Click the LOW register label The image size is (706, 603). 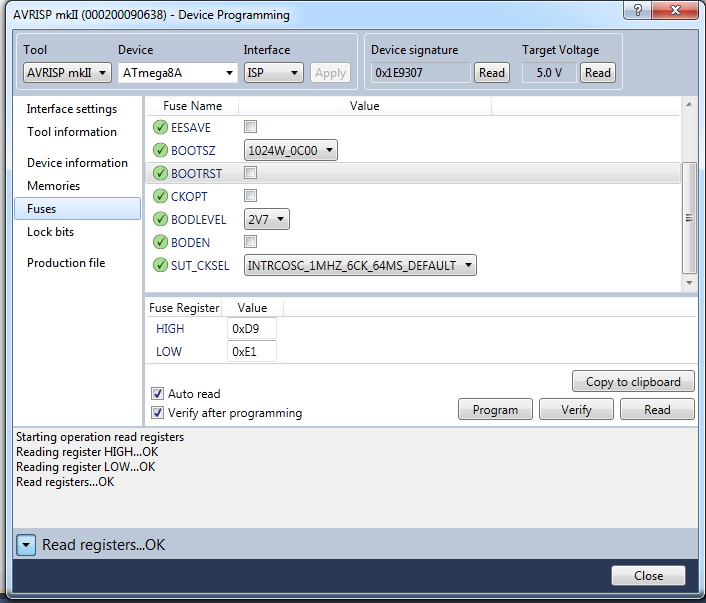[x=169, y=352]
